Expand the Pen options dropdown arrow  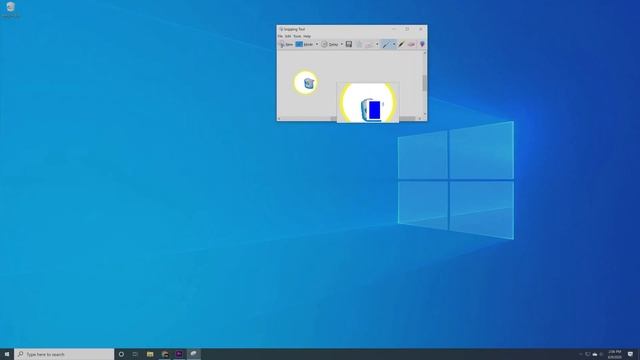(394, 44)
